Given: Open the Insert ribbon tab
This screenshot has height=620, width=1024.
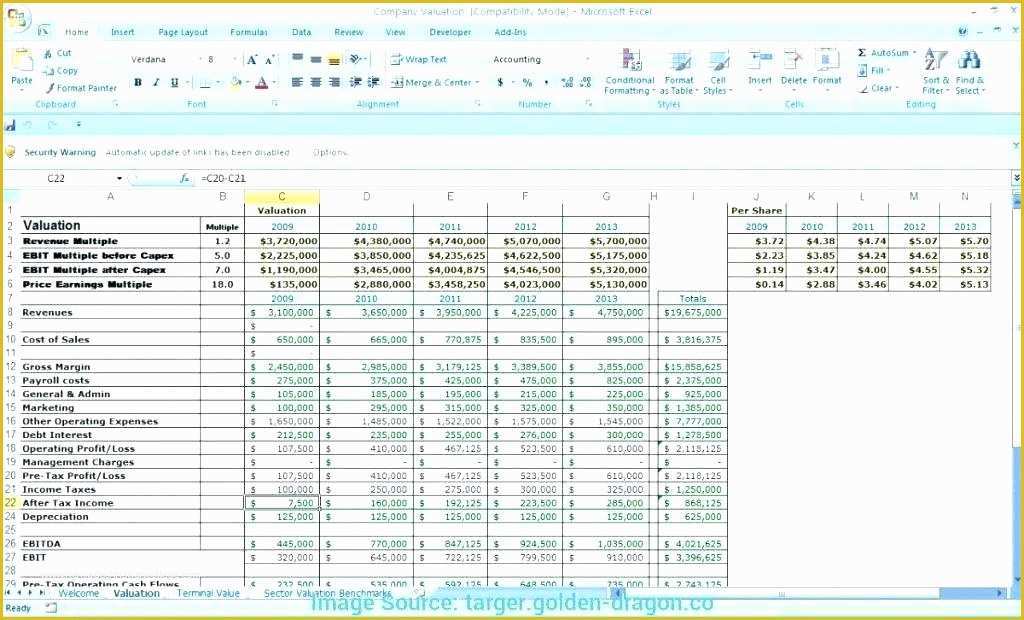Looking at the screenshot, I should coord(122,32).
